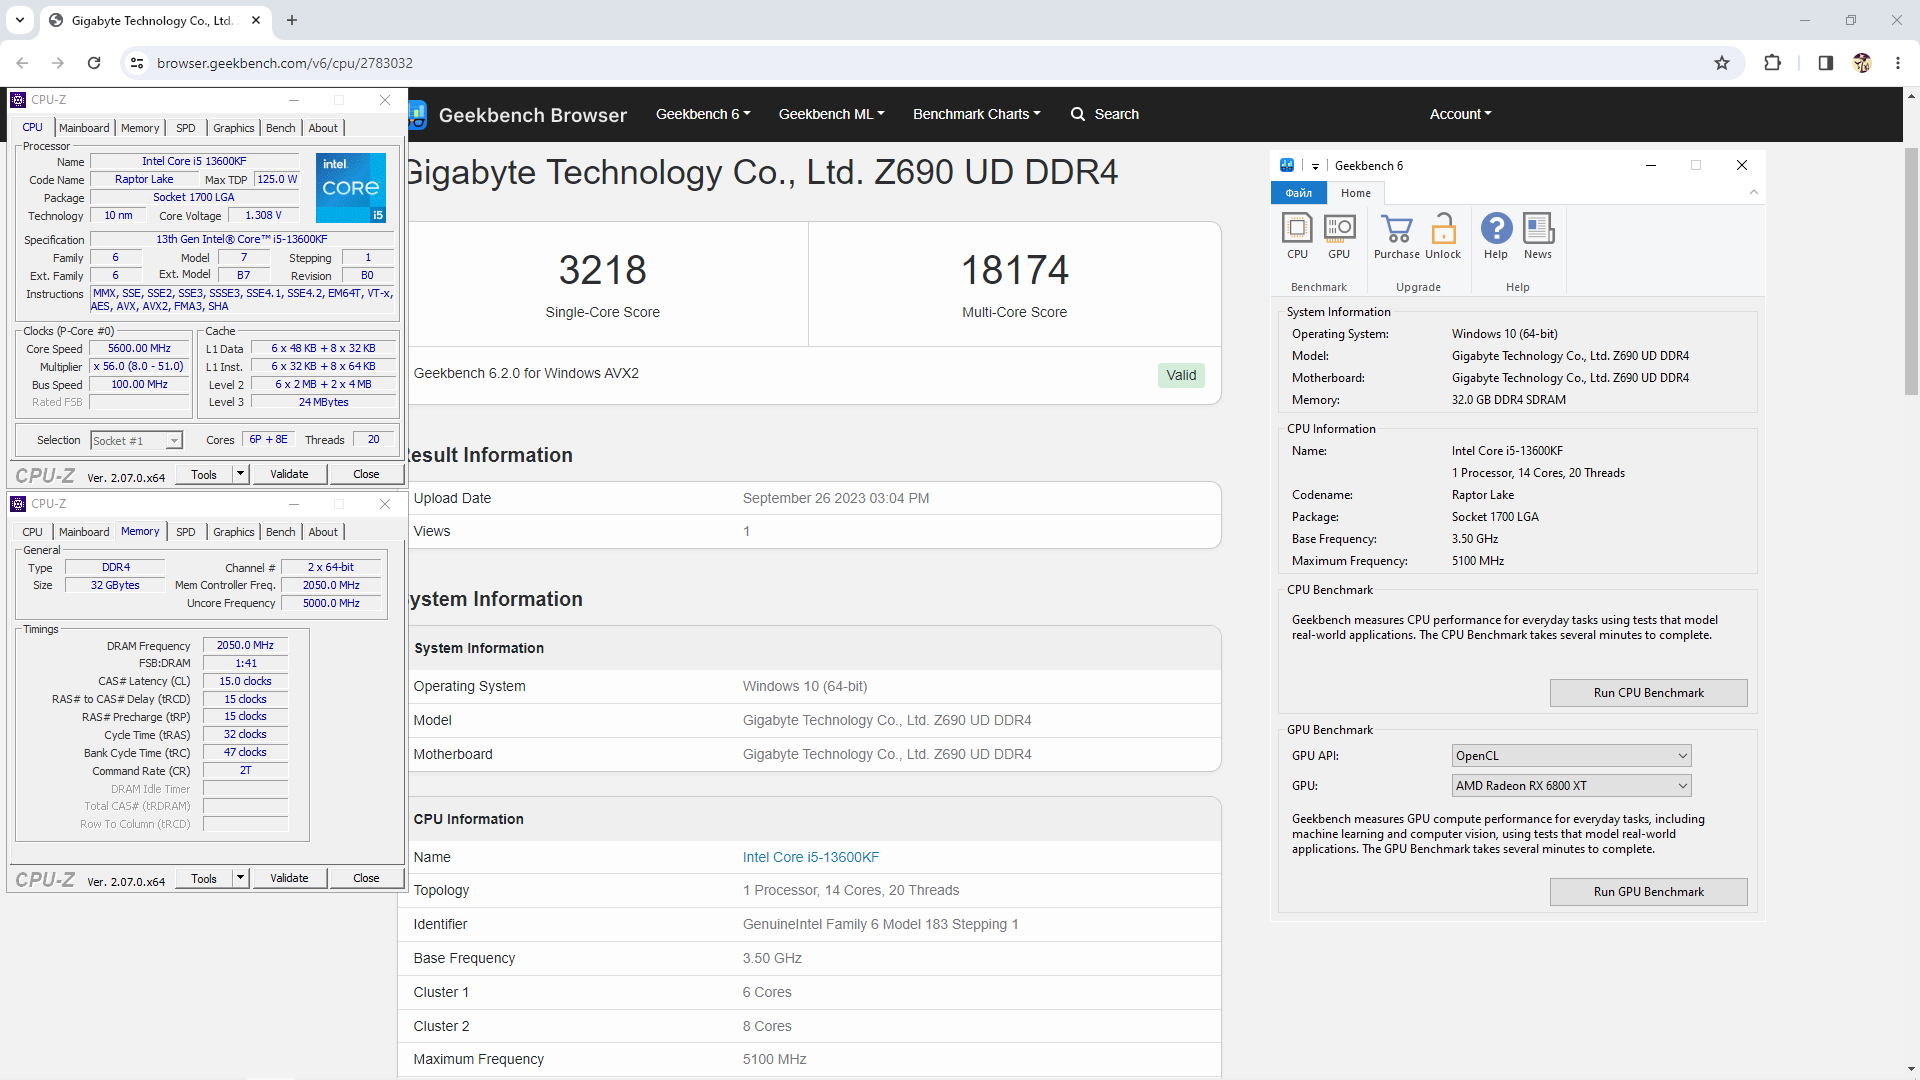The image size is (1920, 1080).
Task: Click the Run GPU Benchmark button
Action: (x=1648, y=891)
